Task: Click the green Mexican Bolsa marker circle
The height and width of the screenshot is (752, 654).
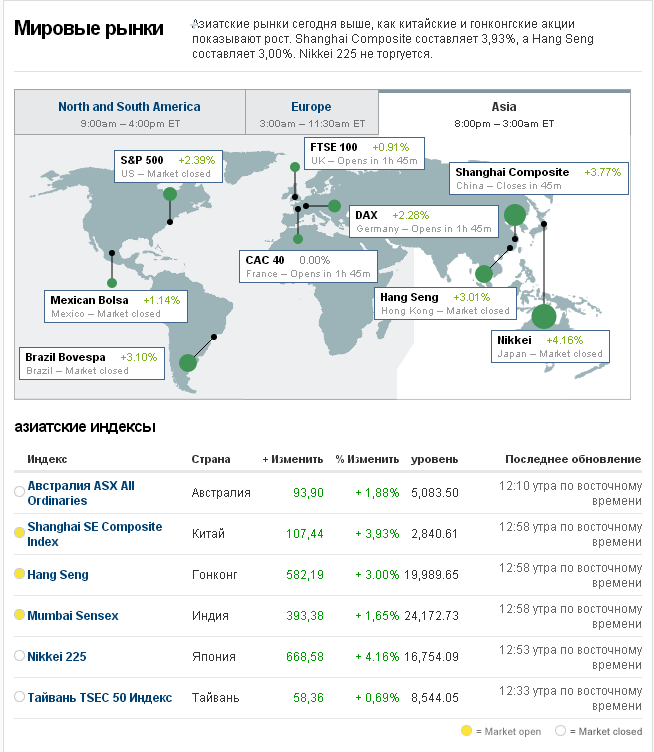Action: (112, 283)
